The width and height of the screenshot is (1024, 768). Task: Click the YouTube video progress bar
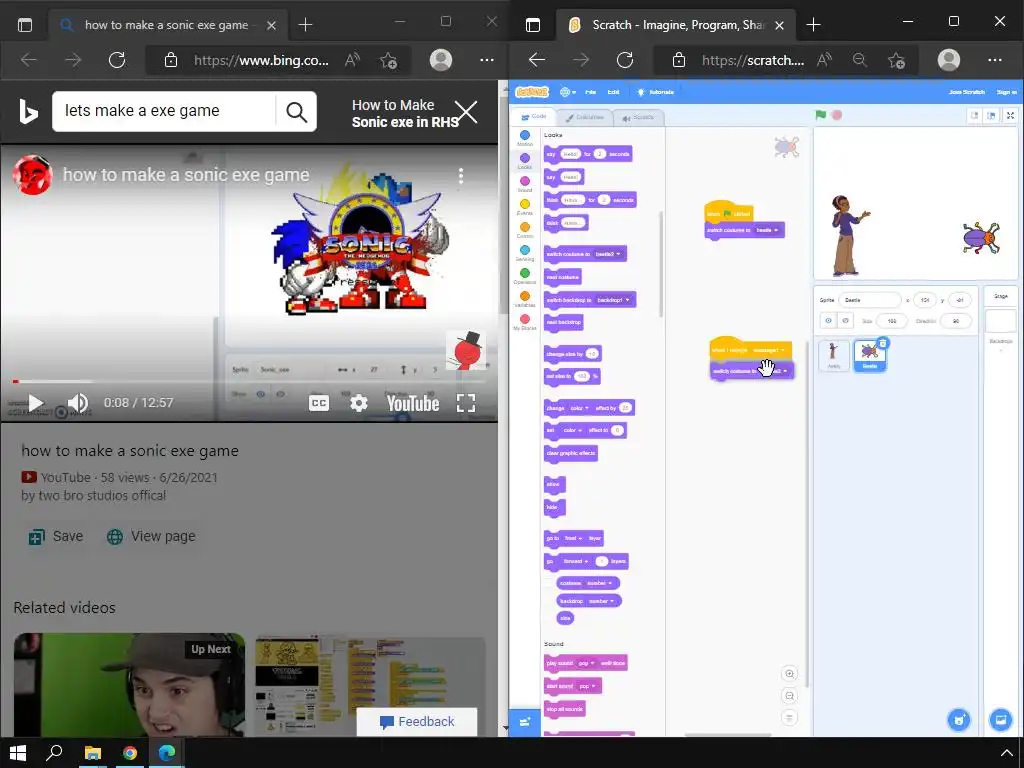click(x=248, y=381)
